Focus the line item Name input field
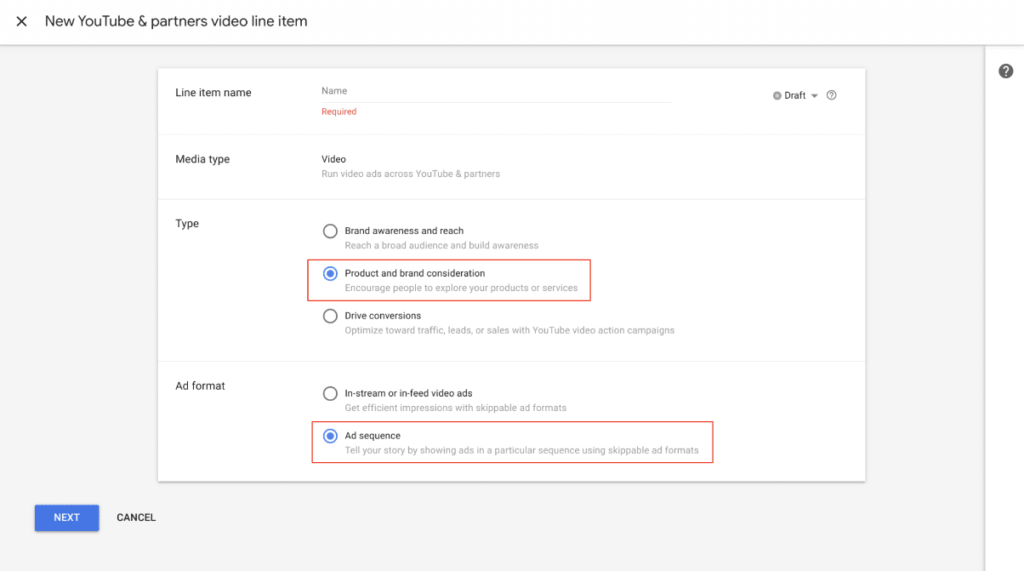1024x571 pixels. pos(495,91)
